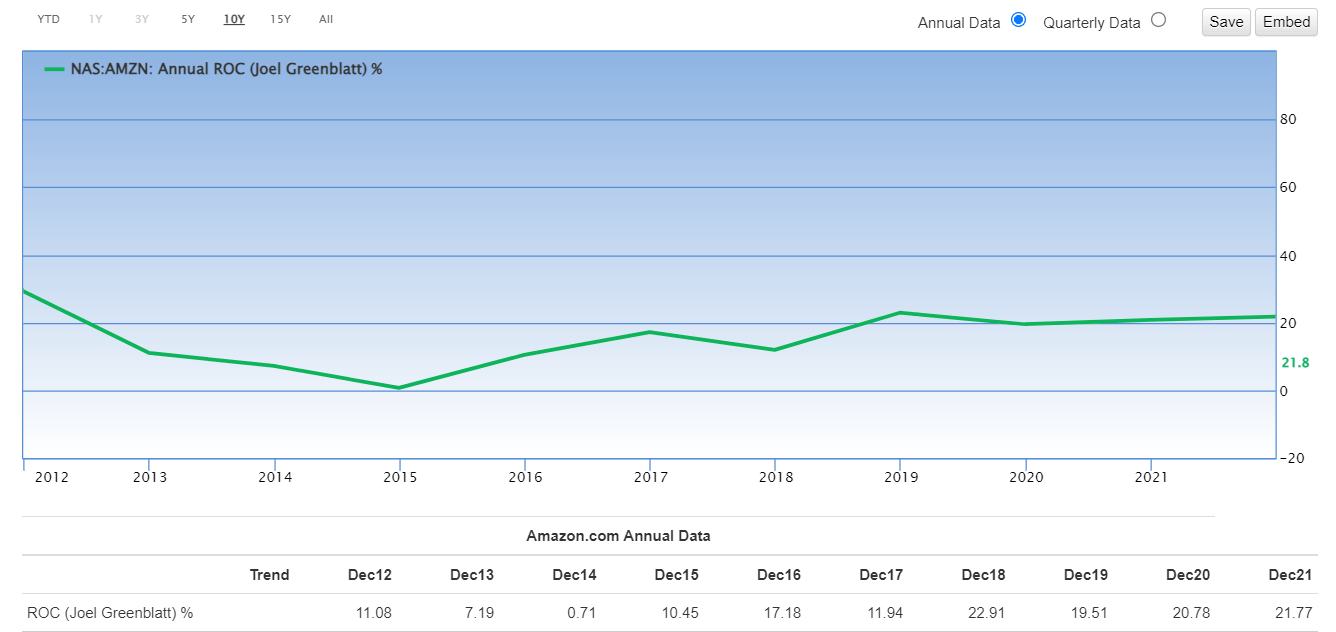Select the Annual Data radio button

[x=1019, y=20]
